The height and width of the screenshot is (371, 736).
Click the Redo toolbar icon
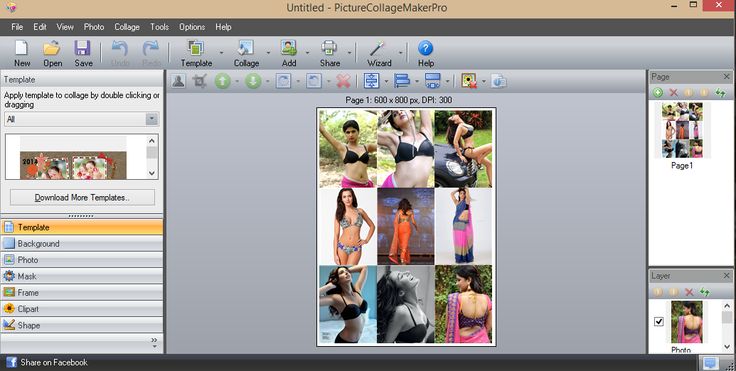151,48
